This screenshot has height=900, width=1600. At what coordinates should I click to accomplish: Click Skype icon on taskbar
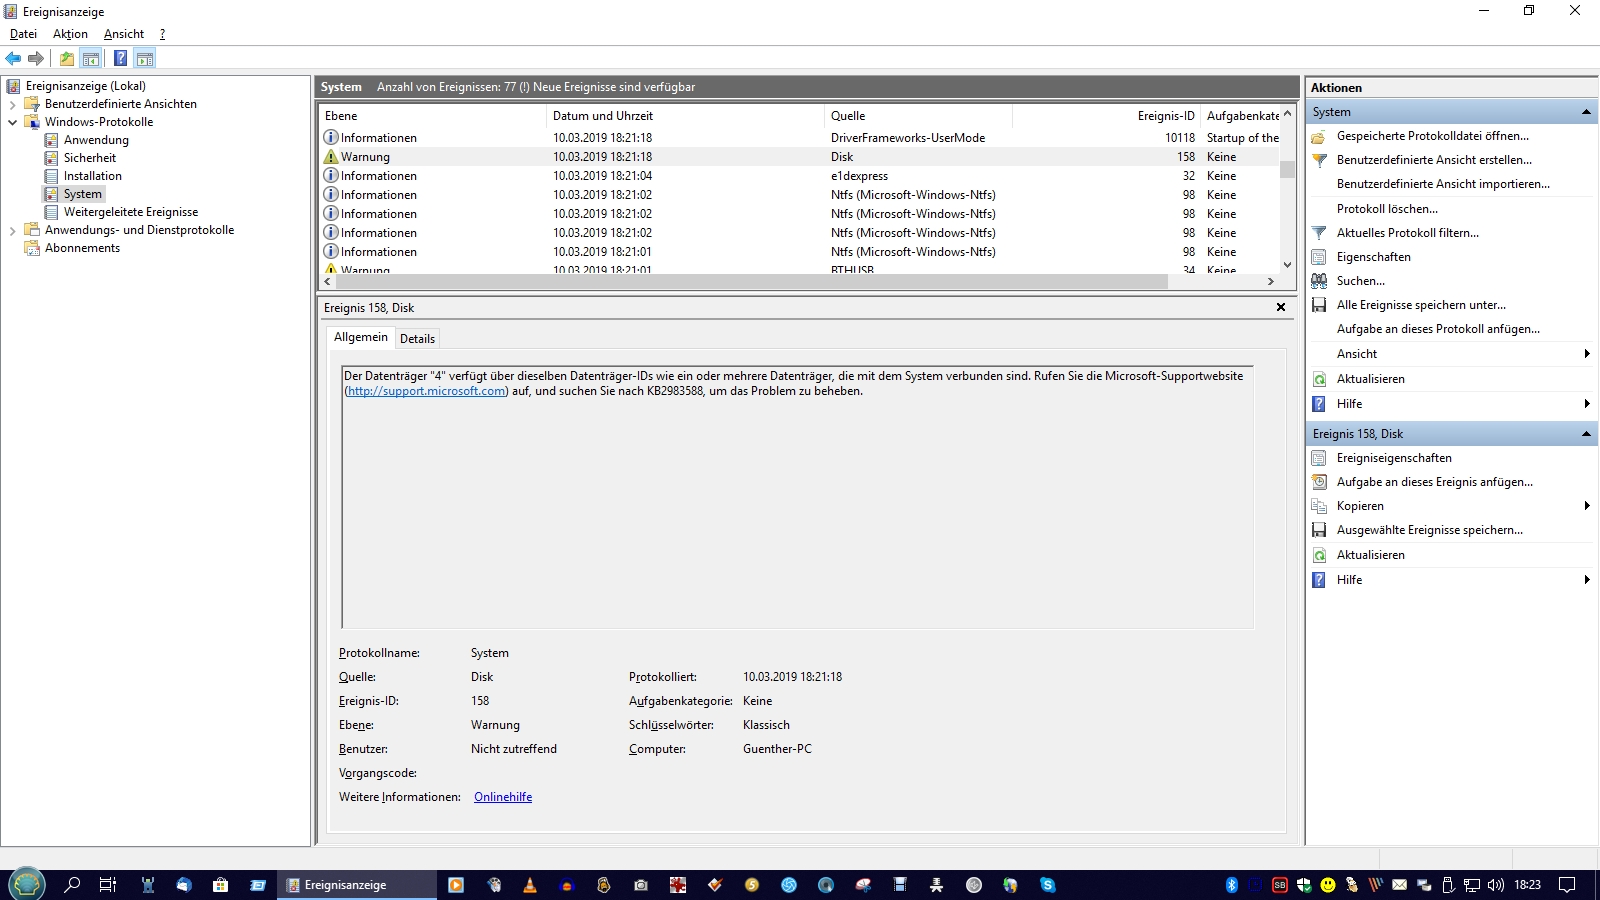pyautogui.click(x=1047, y=885)
